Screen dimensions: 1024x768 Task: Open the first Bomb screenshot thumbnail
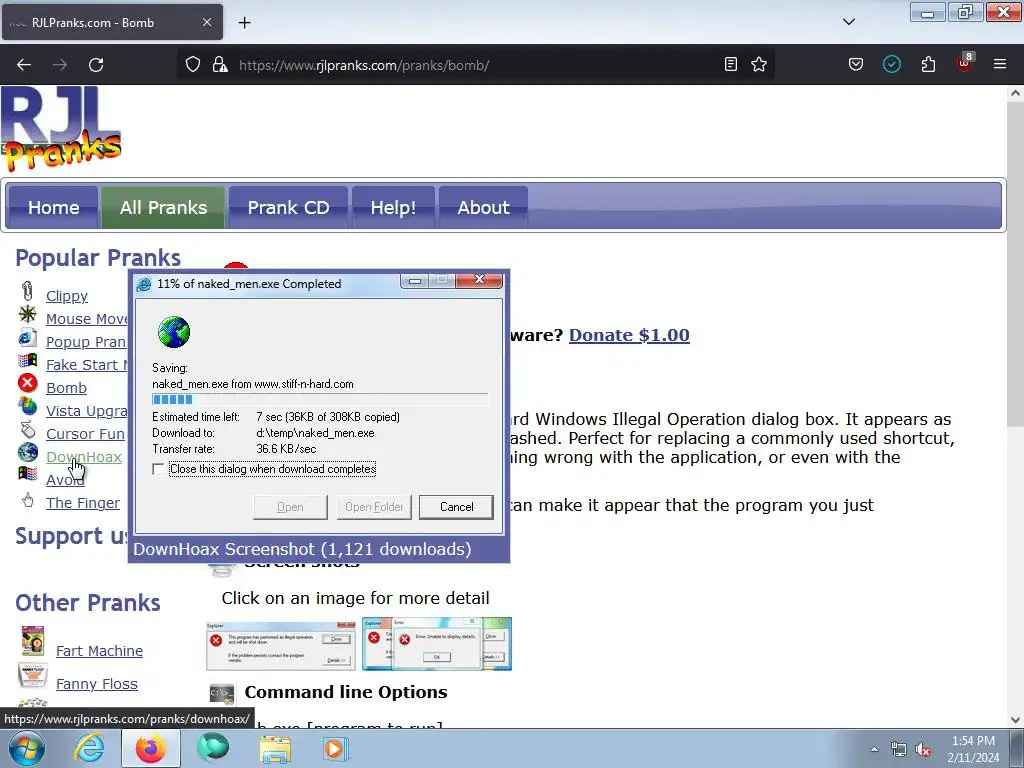(x=281, y=646)
